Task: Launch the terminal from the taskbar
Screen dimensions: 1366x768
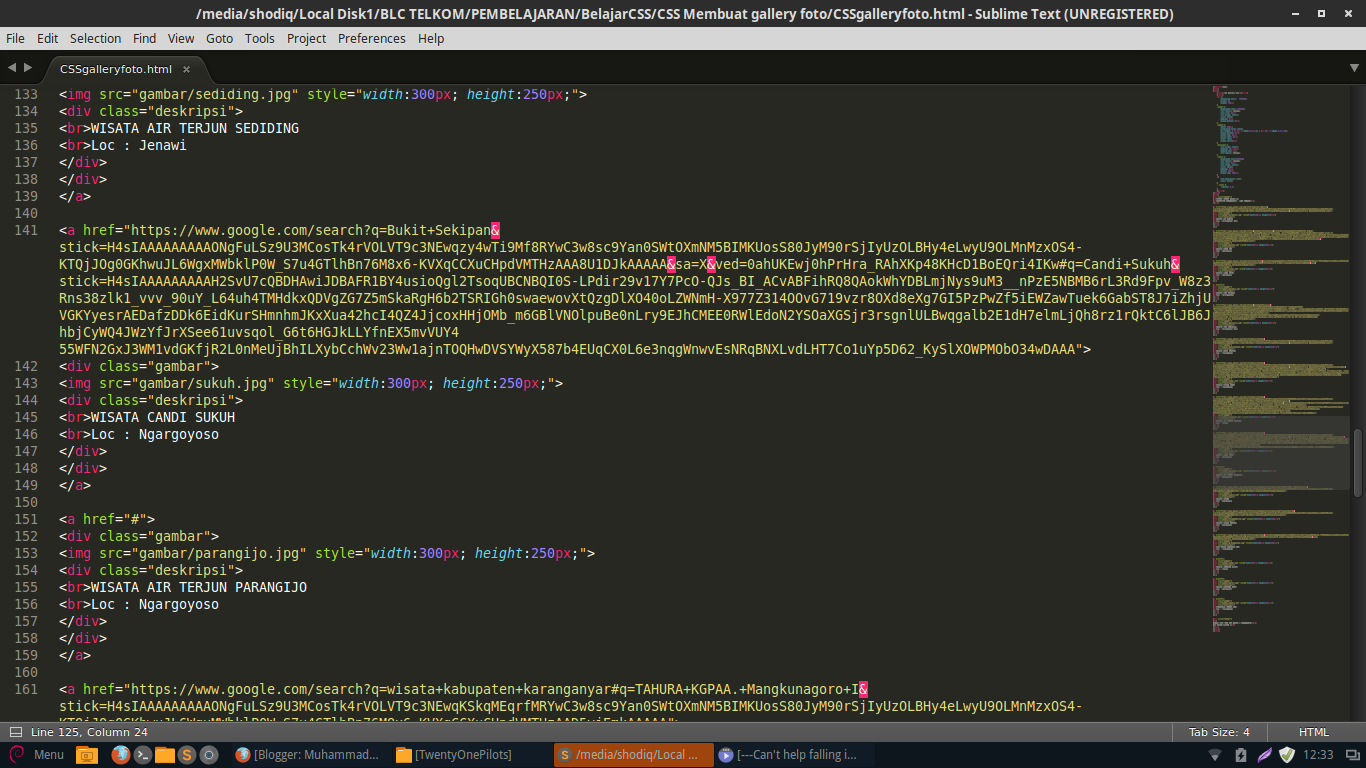Action: [x=143, y=754]
